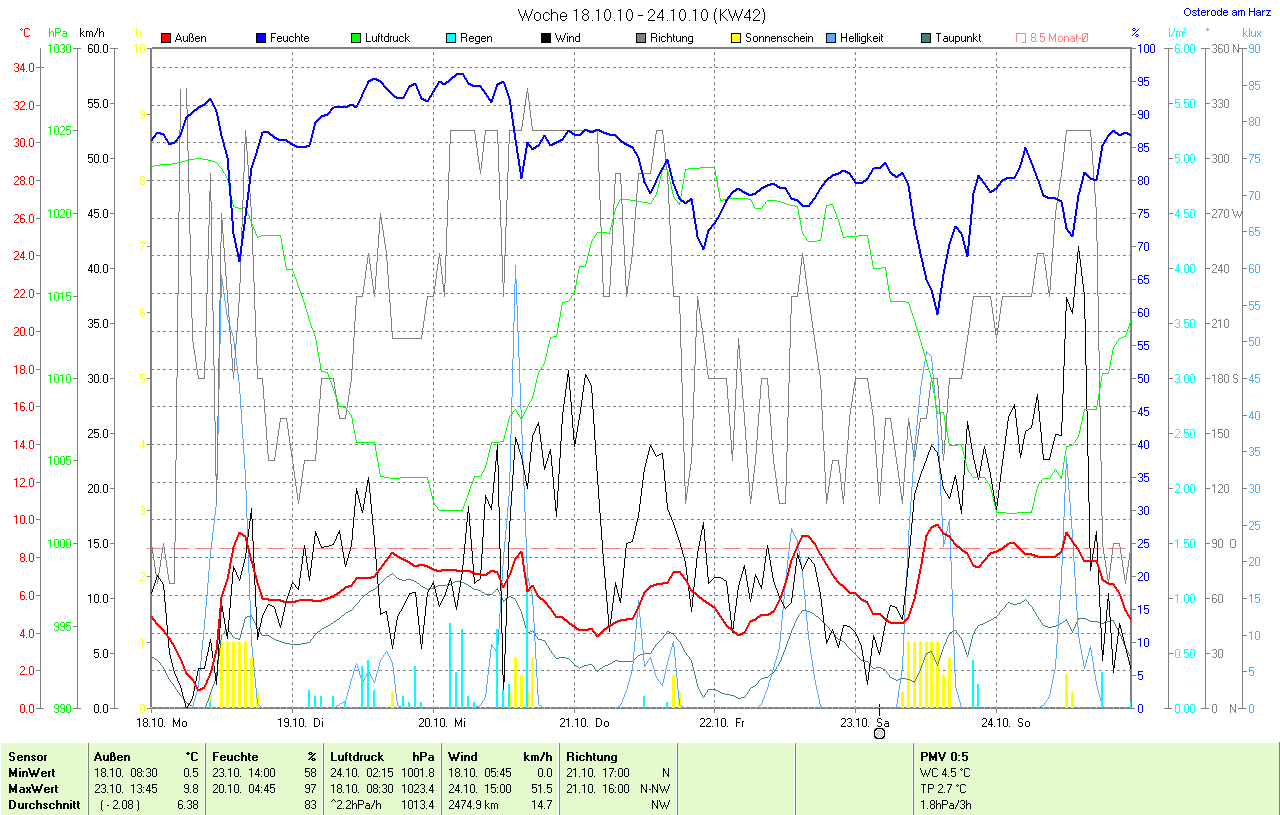Viewport: 1280px width, 815px height.
Task: Click the red Außen legend swatch
Action: [x=166, y=38]
